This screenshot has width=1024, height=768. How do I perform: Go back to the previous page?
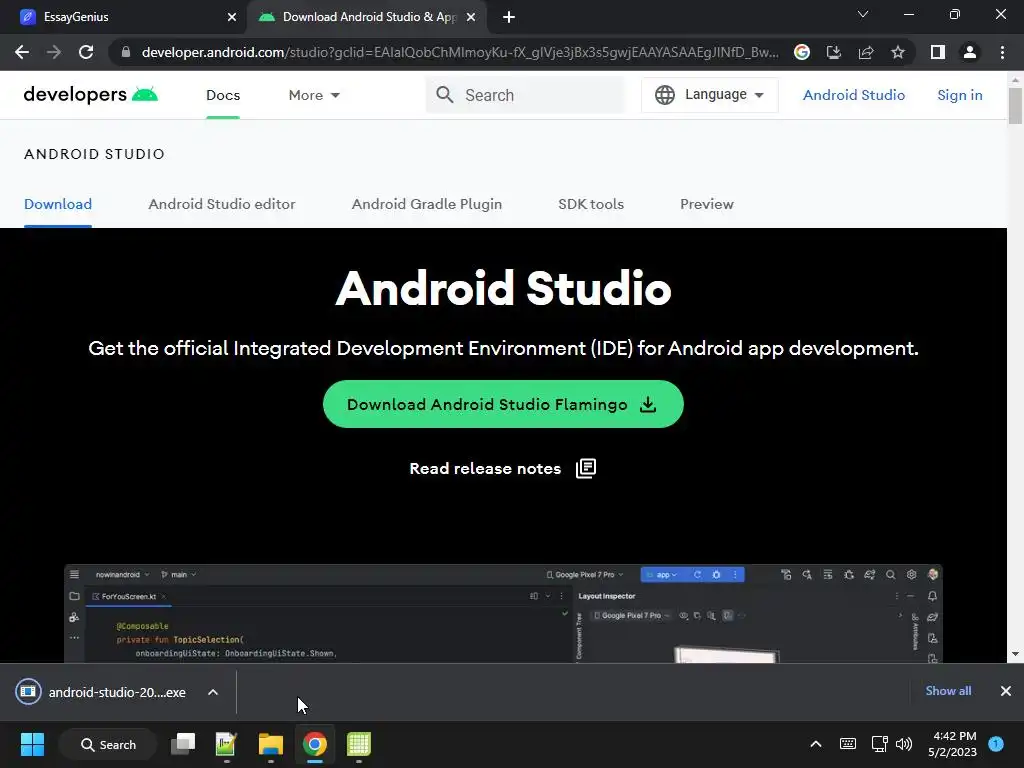tap(22, 52)
